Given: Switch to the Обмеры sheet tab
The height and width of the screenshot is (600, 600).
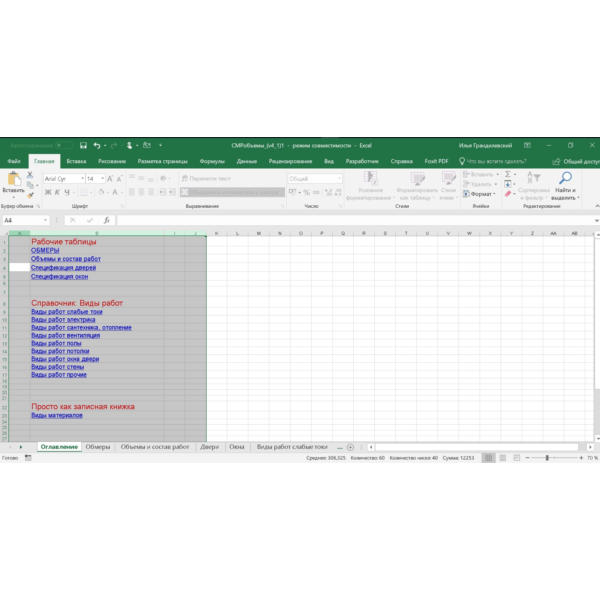Looking at the screenshot, I should 98,447.
